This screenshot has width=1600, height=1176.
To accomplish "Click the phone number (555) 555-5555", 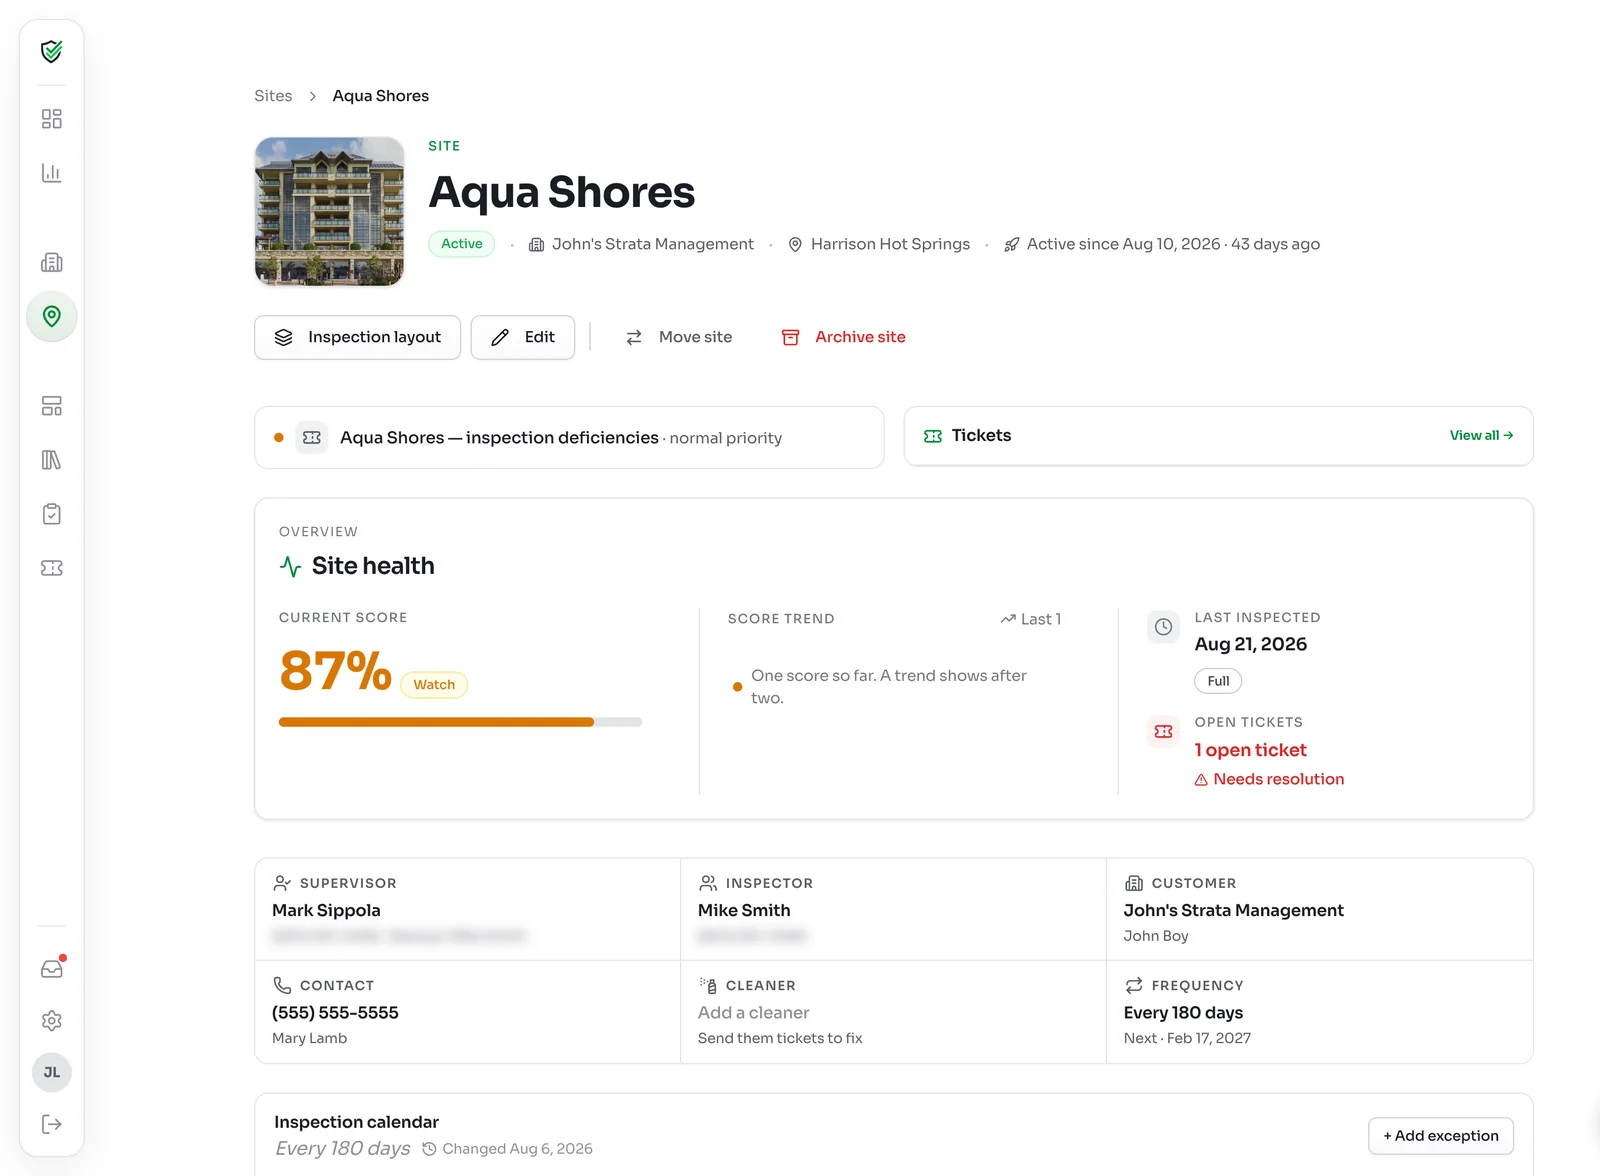I will click(x=335, y=1013).
